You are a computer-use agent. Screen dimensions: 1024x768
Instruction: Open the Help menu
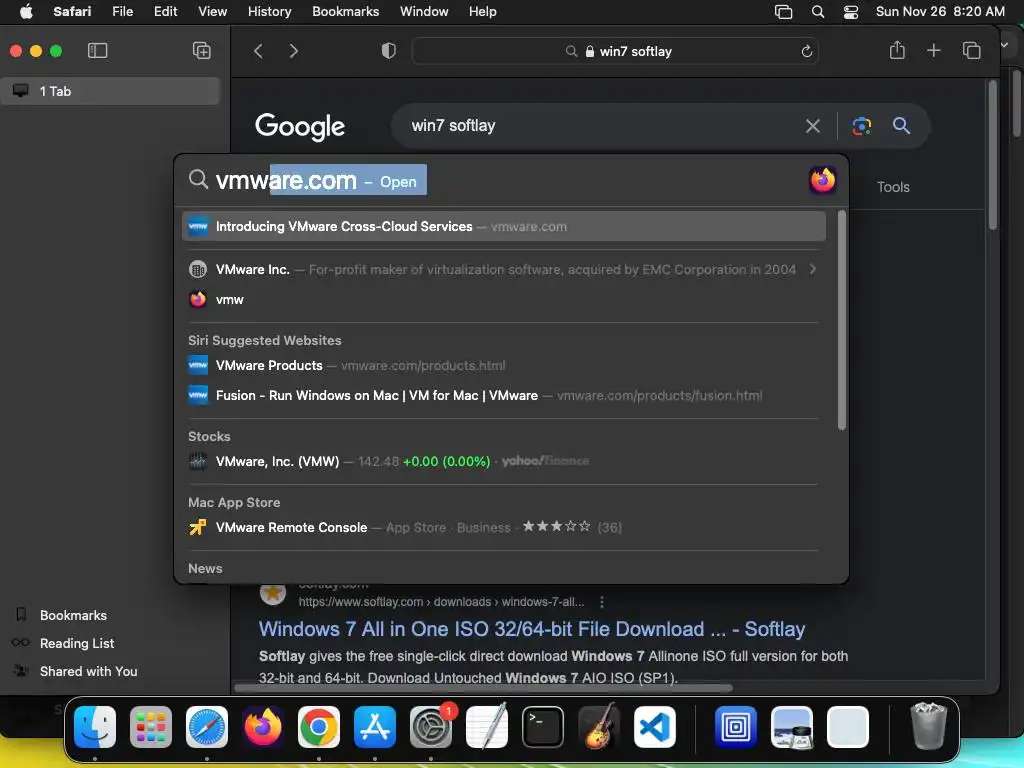(483, 12)
